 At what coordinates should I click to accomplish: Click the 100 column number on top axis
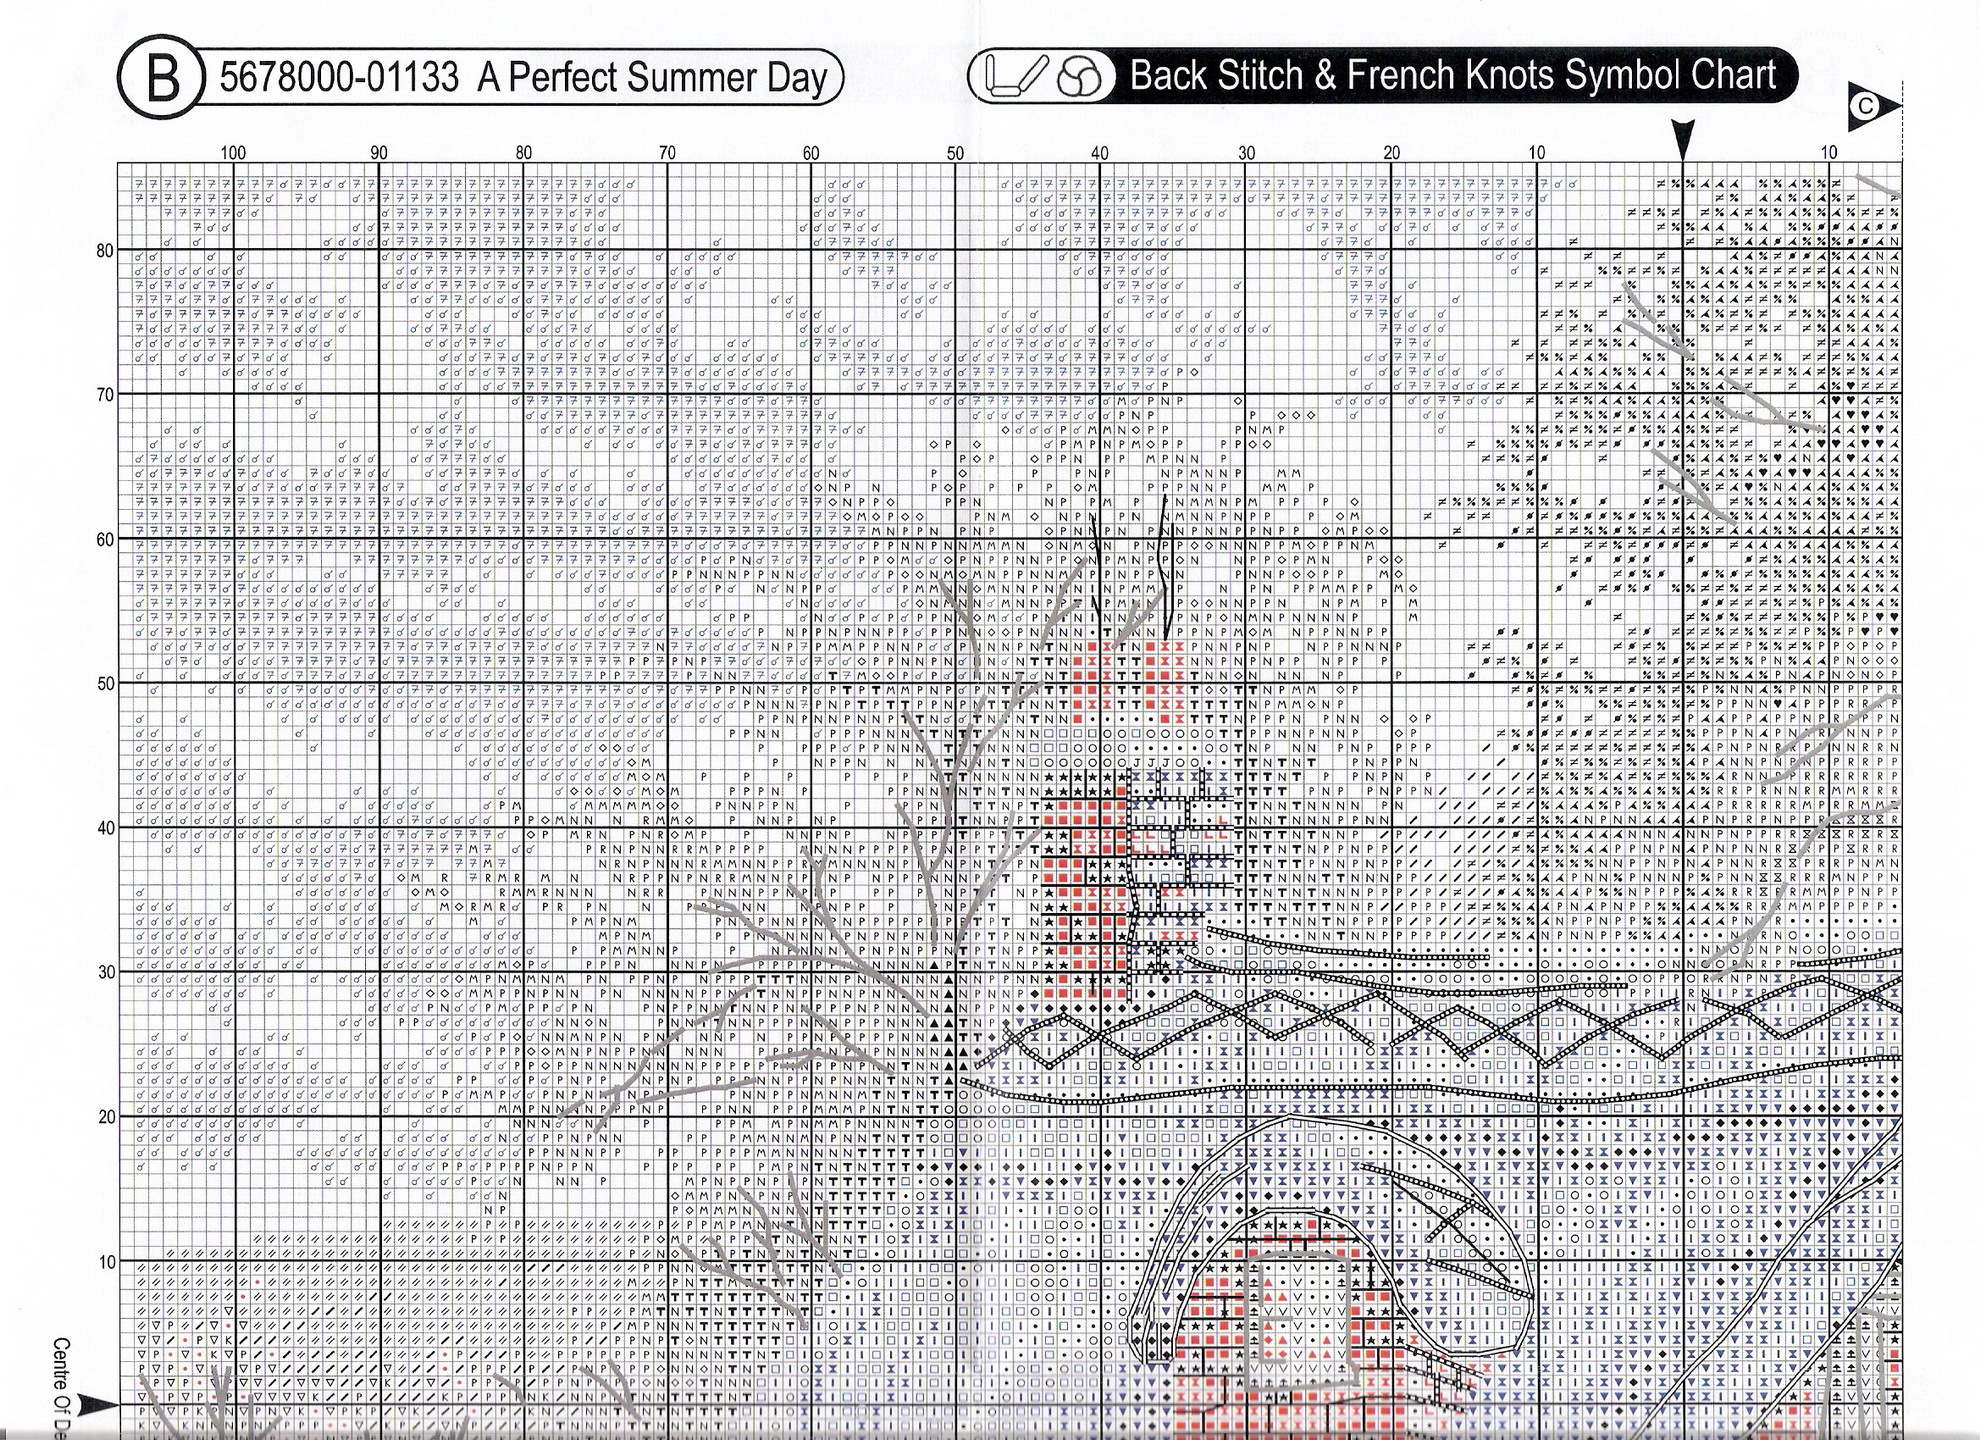click(232, 153)
